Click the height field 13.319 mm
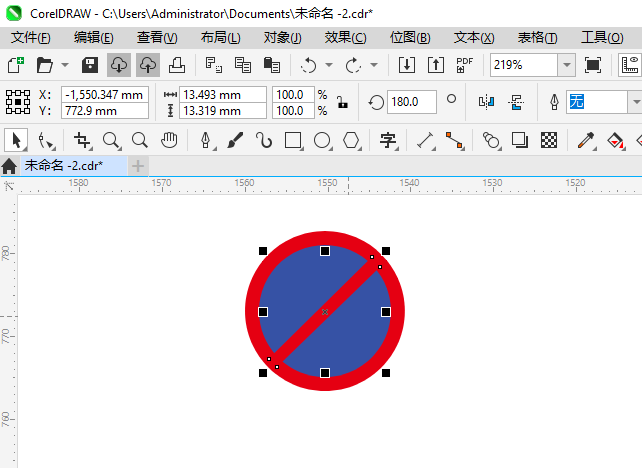642x468 pixels. click(223, 111)
